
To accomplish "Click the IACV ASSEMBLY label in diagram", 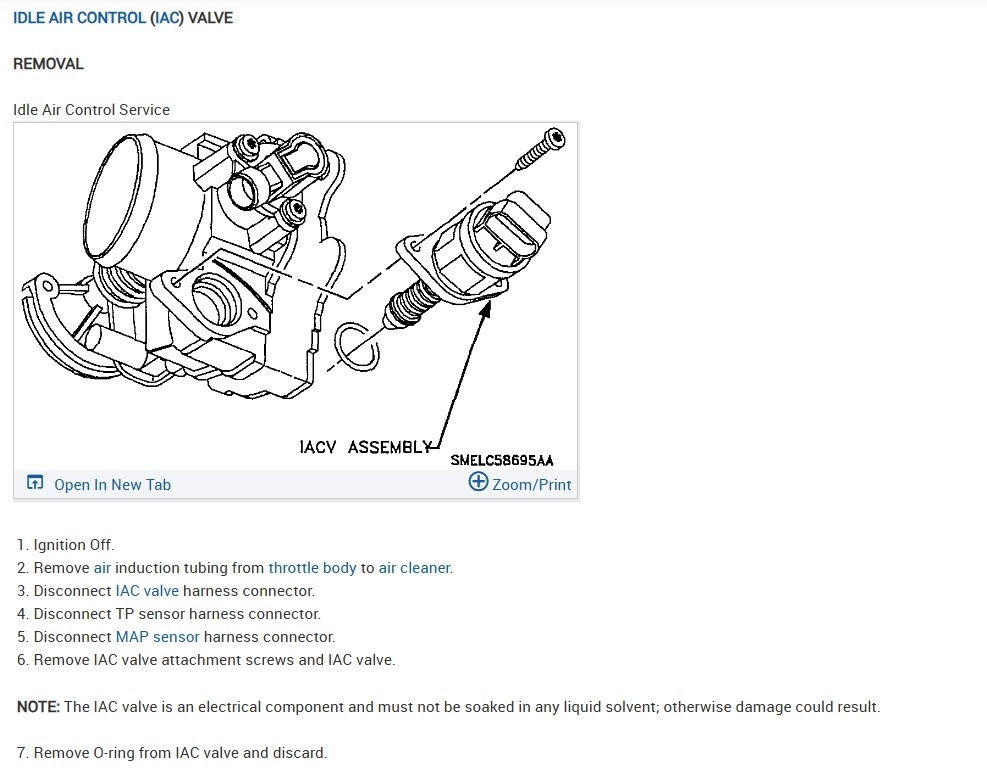I will [x=366, y=447].
